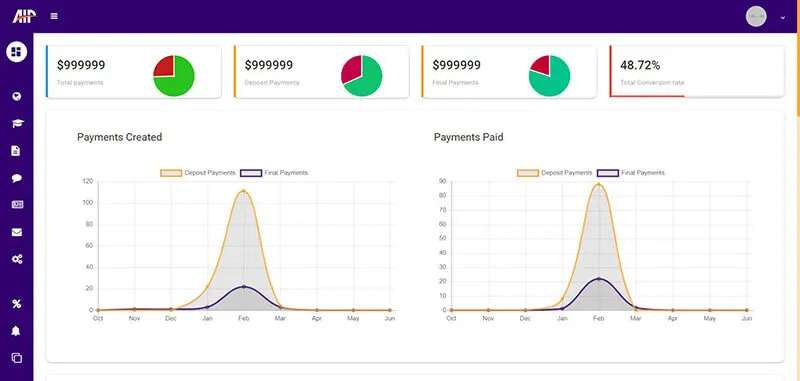Open the ID card icon in sidebar
Image resolution: width=800 pixels, height=381 pixels.
point(17,205)
